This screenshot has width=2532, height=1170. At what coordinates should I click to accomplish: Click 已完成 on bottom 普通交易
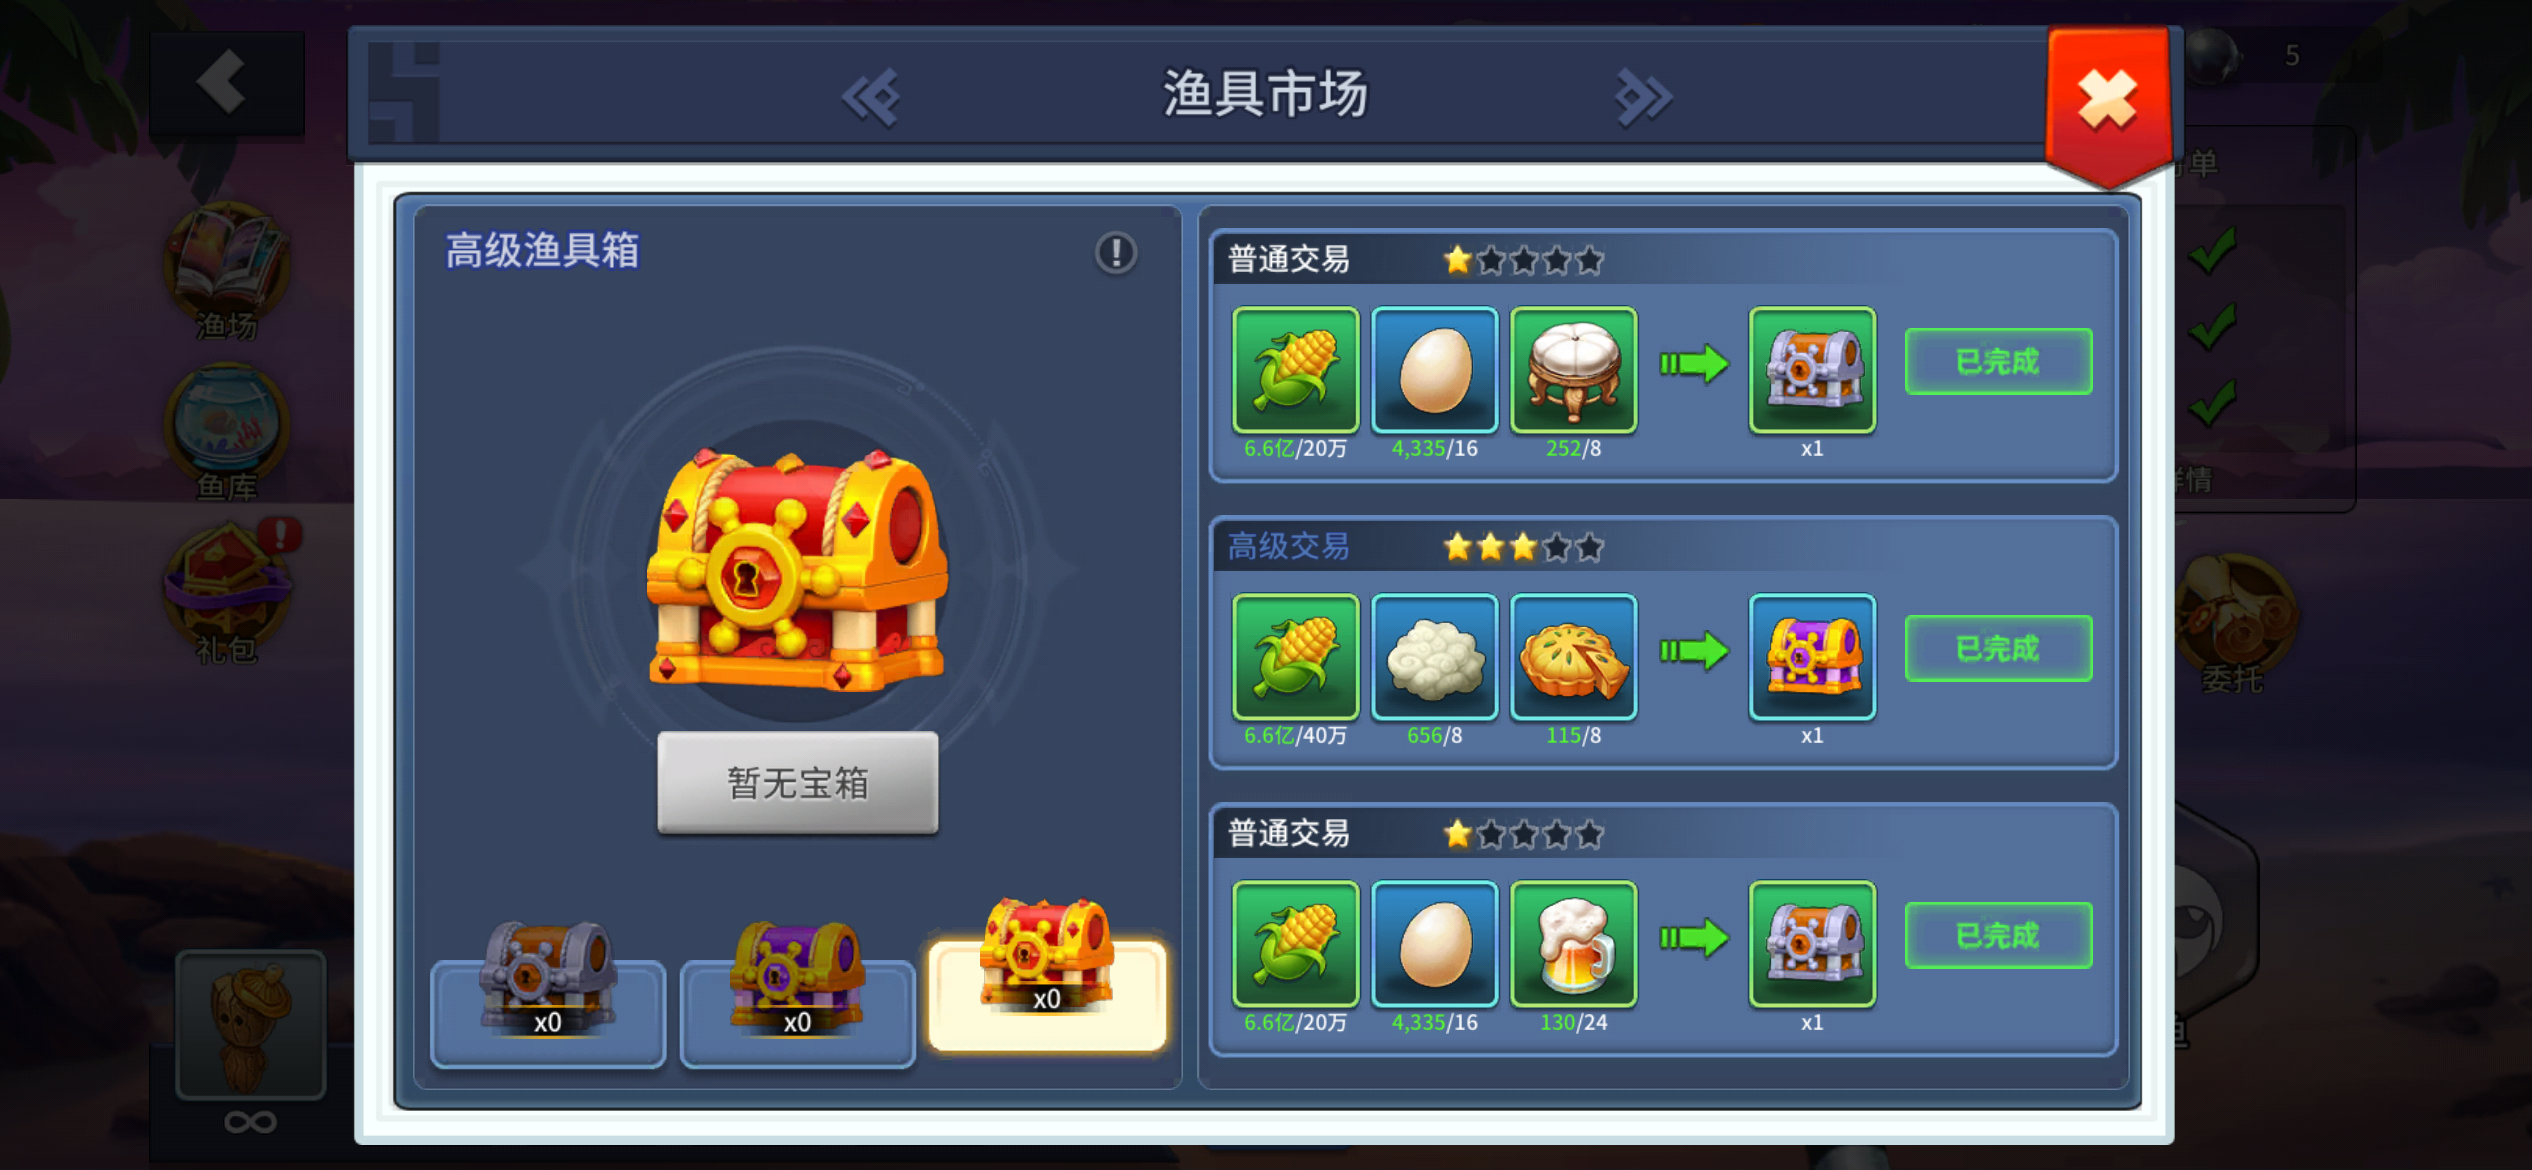(x=1998, y=935)
